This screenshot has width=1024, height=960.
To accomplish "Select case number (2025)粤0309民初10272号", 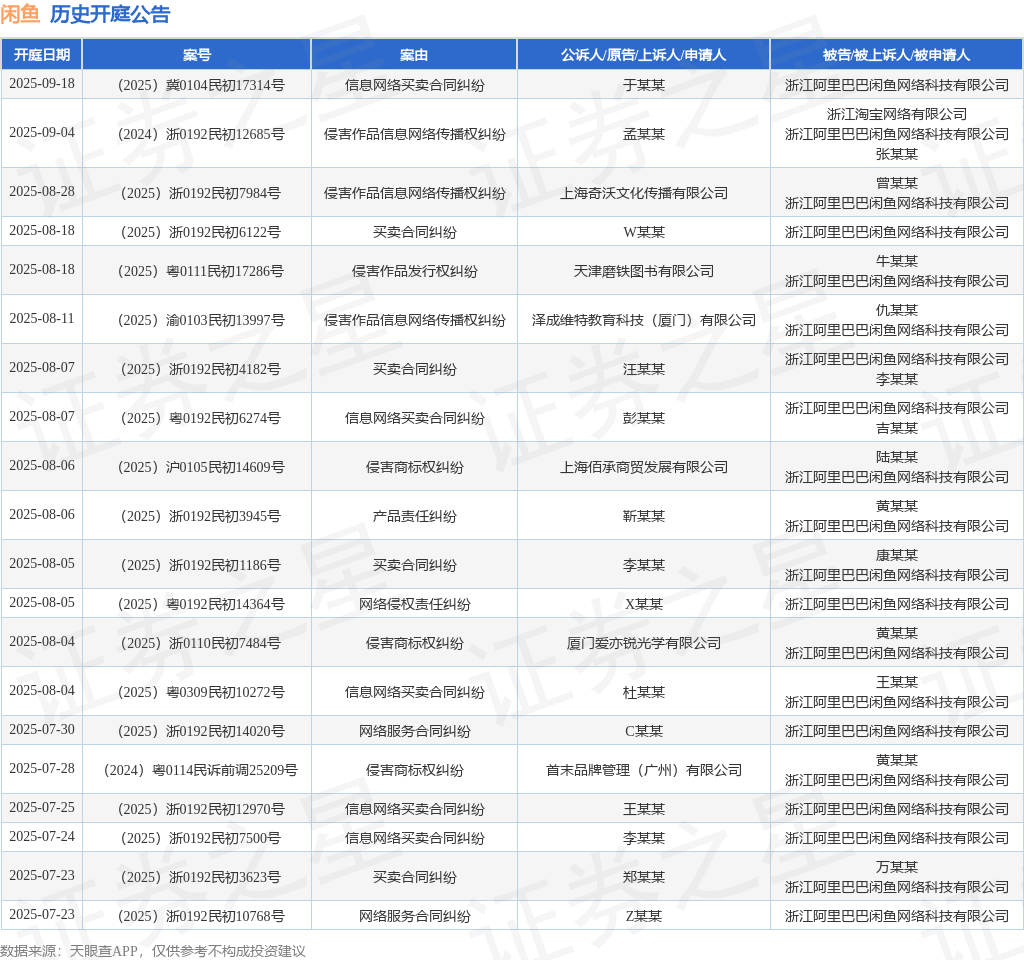I will (x=201, y=692).
